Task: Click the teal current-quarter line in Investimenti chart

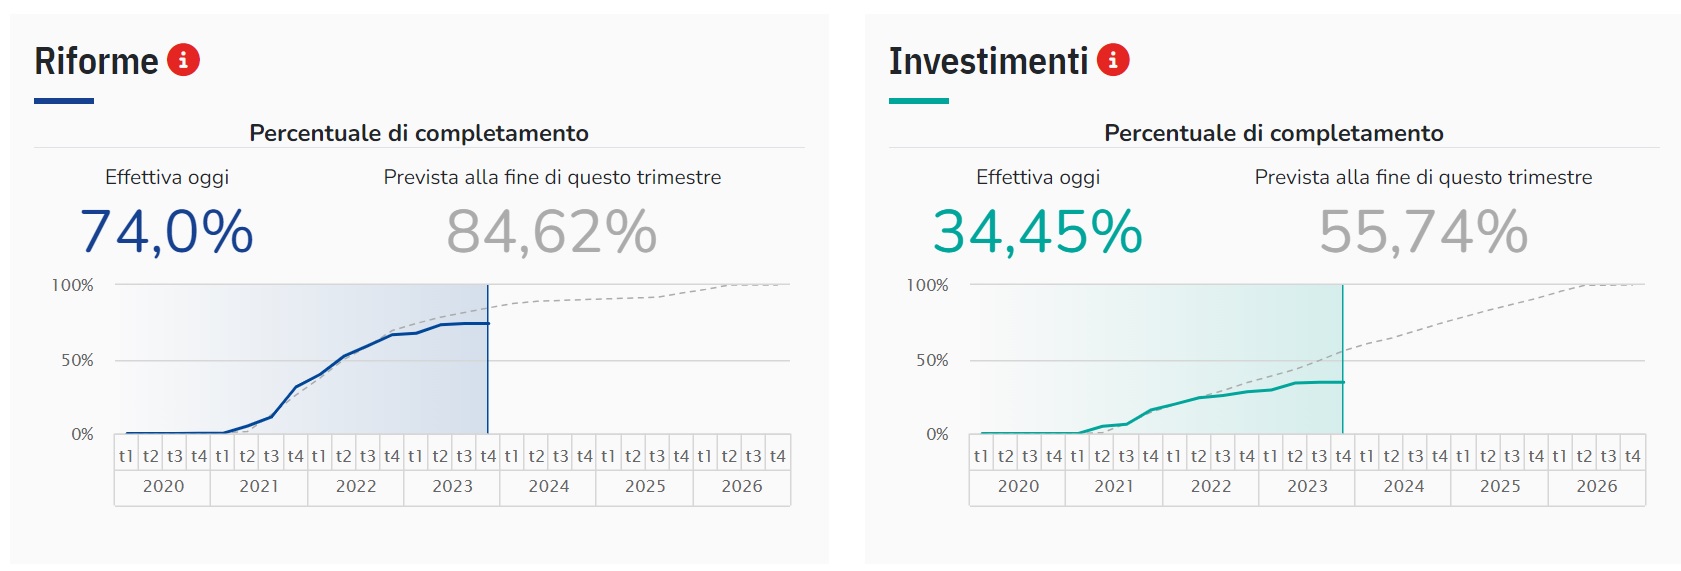Action: (x=1343, y=360)
